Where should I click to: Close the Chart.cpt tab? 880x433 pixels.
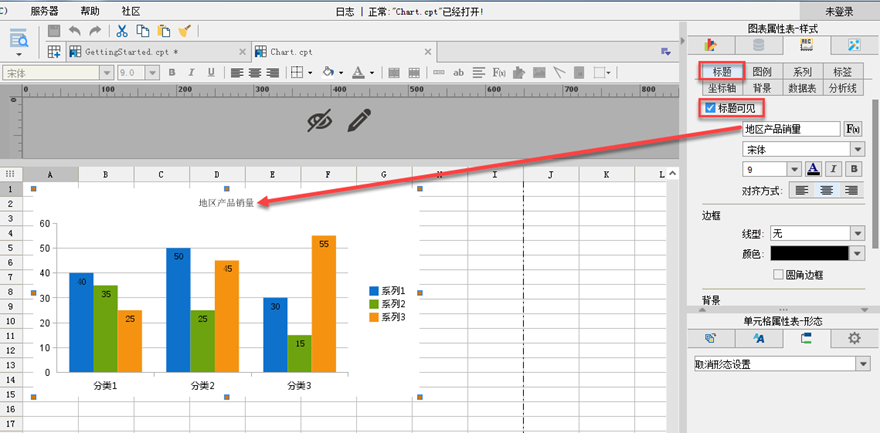pos(428,52)
